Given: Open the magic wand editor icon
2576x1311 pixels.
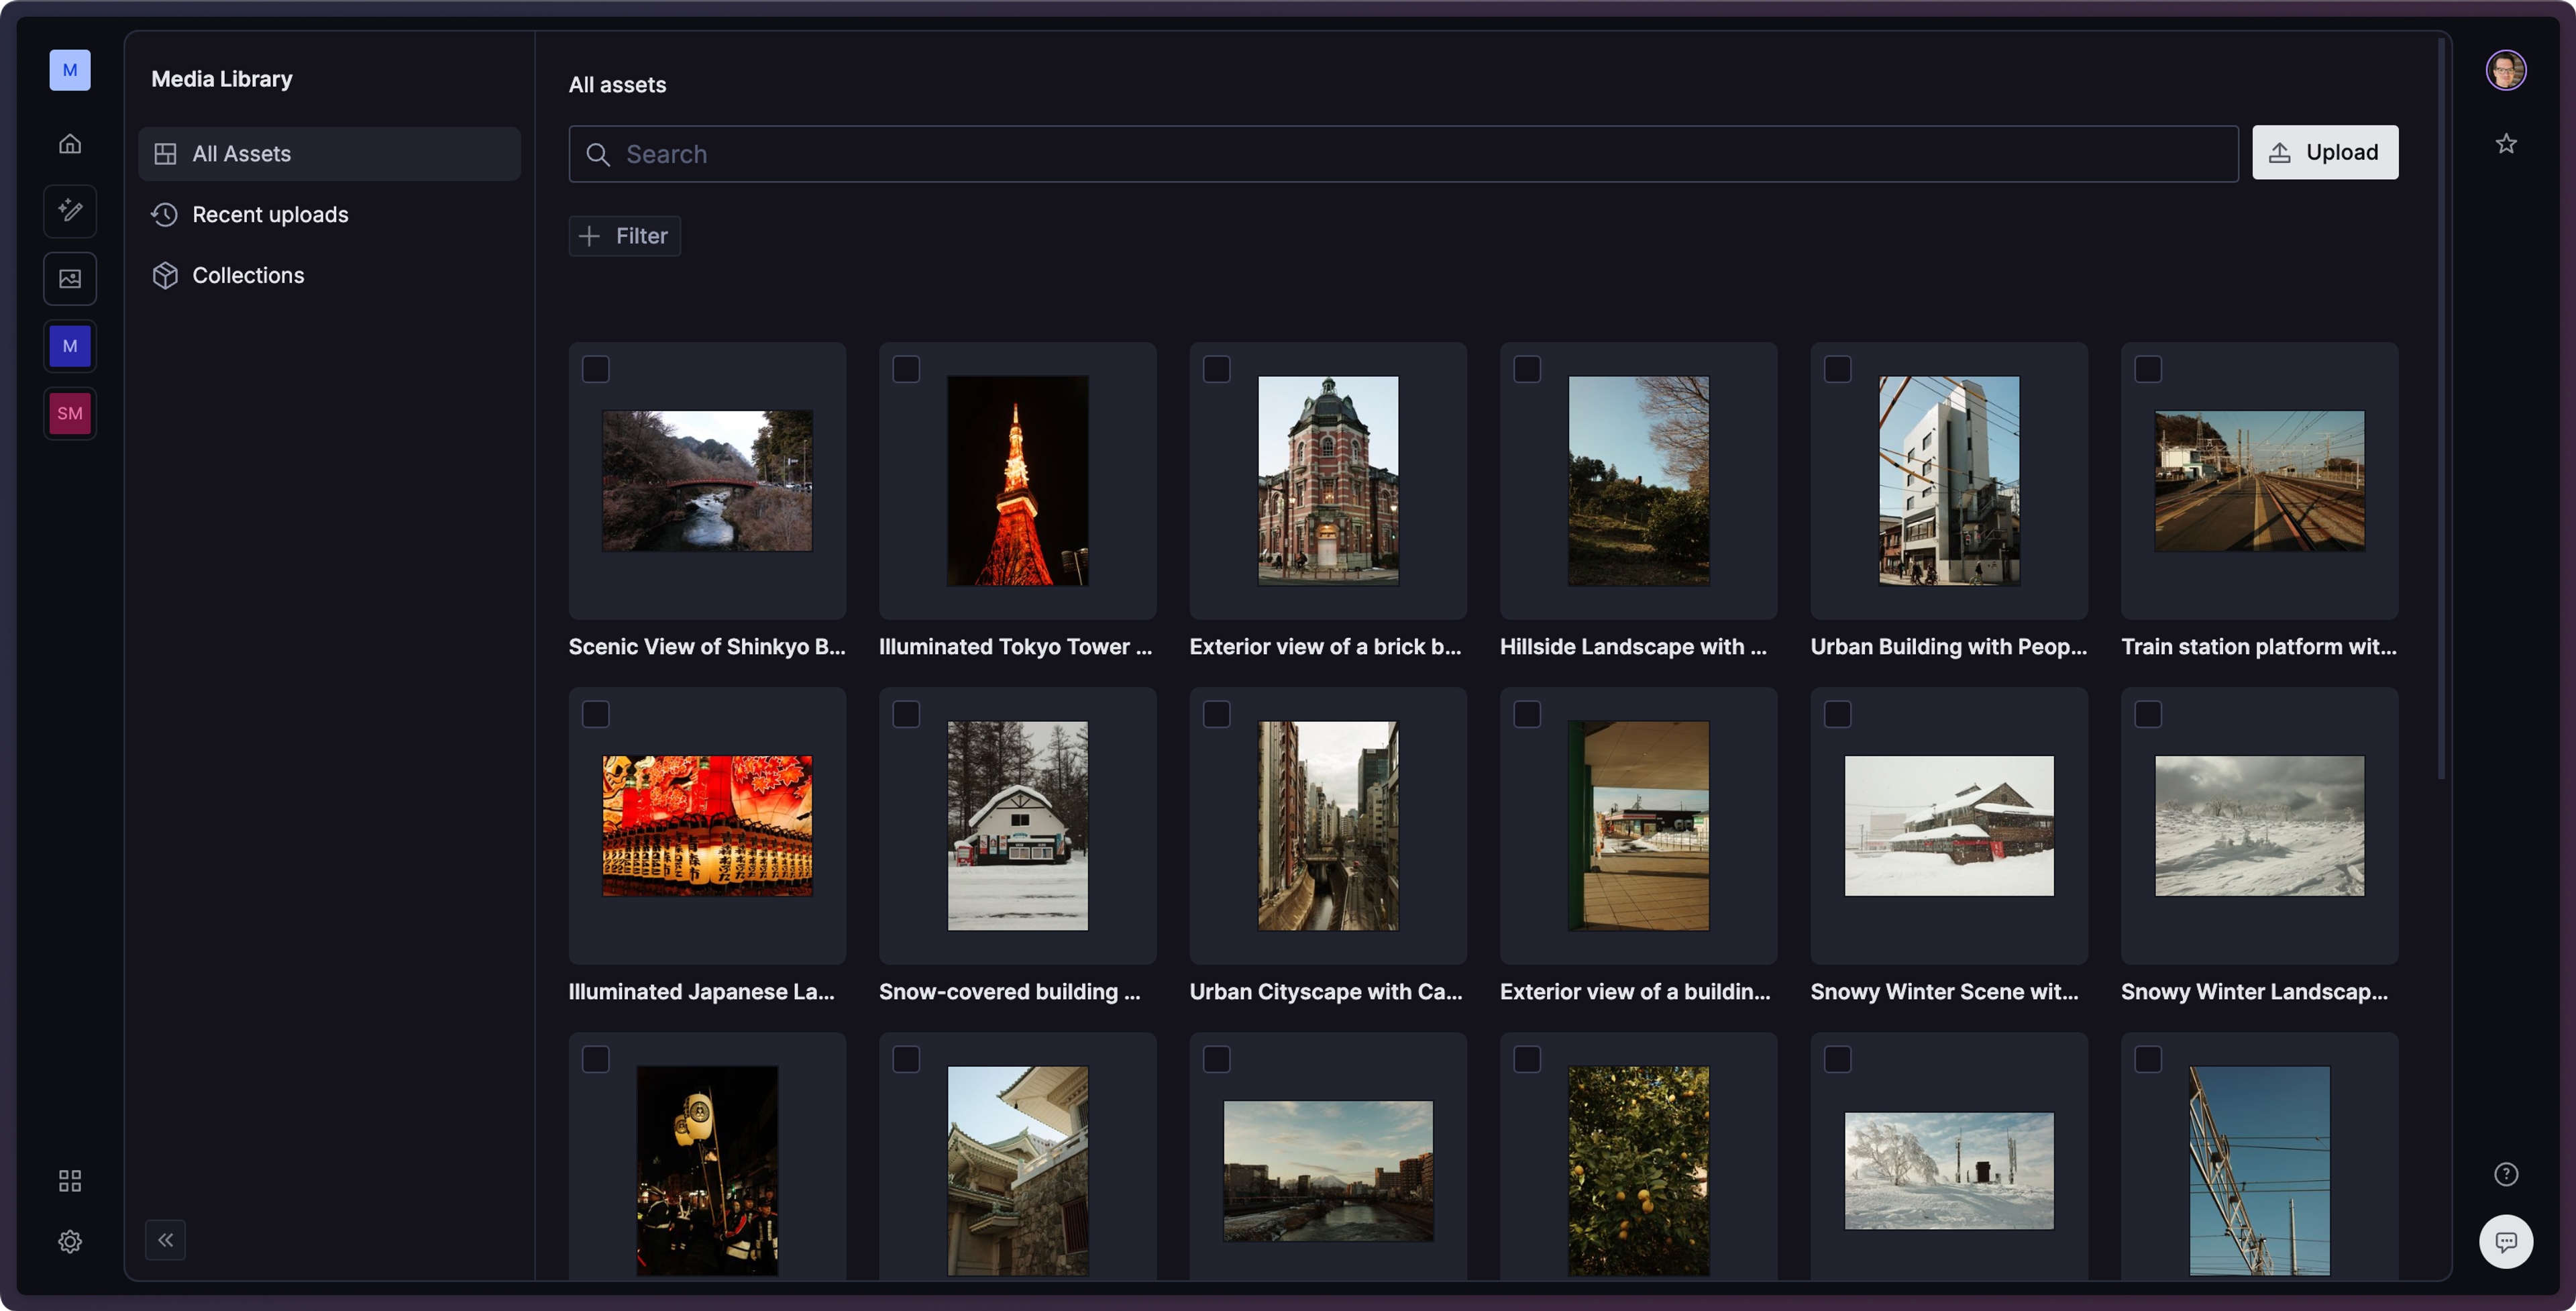Looking at the screenshot, I should [70, 211].
